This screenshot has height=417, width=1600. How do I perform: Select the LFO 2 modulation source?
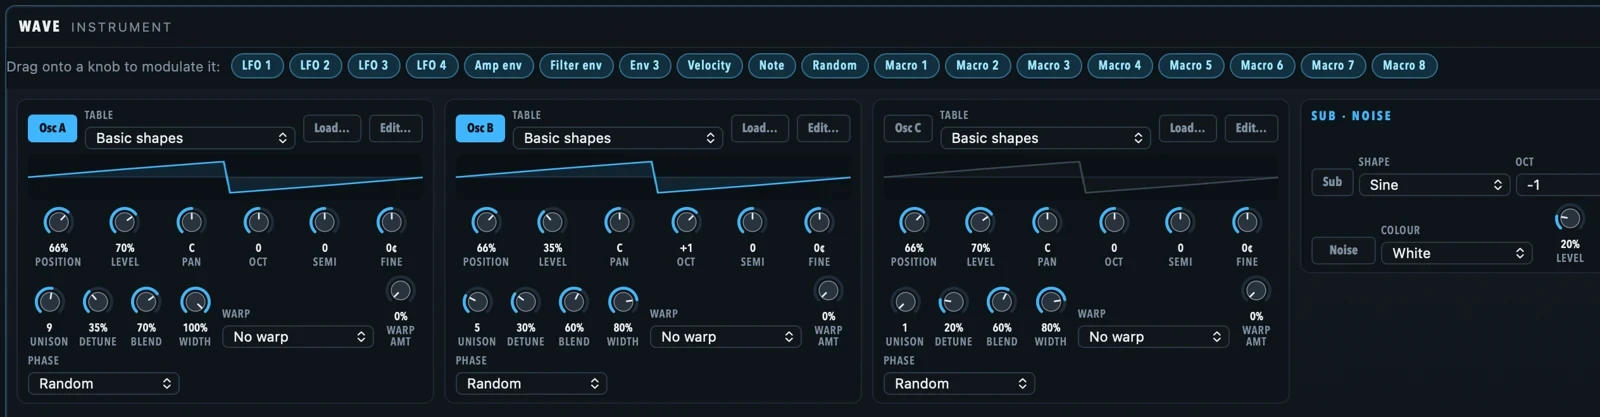[314, 65]
